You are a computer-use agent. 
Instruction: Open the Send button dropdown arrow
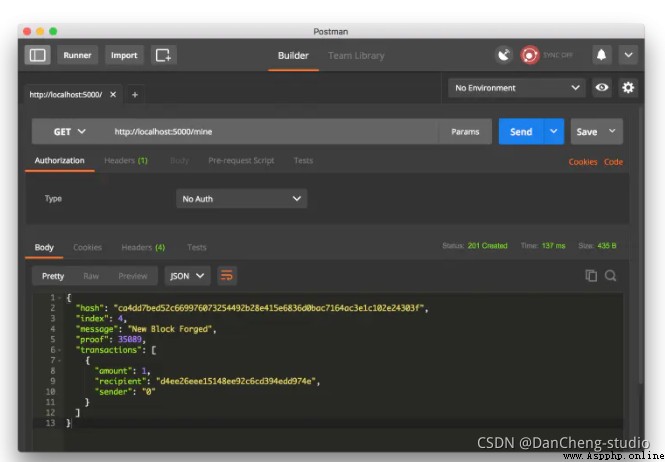point(554,132)
